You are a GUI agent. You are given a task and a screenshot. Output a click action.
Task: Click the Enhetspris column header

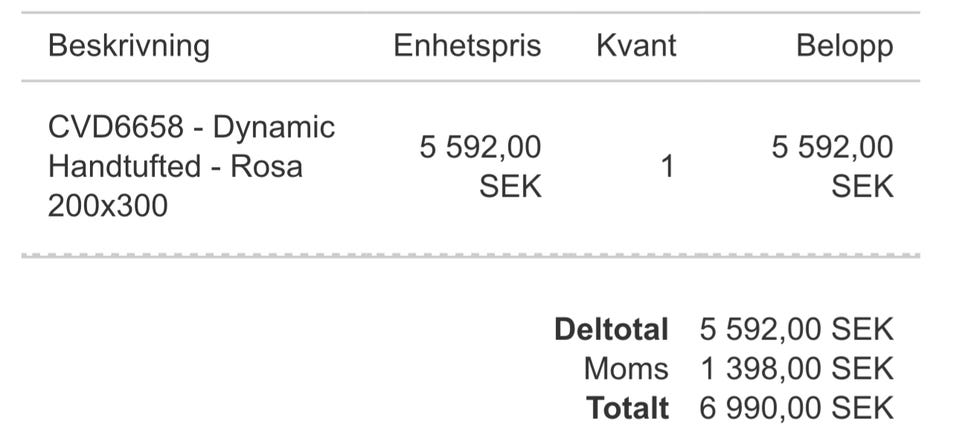pyautogui.click(x=466, y=46)
